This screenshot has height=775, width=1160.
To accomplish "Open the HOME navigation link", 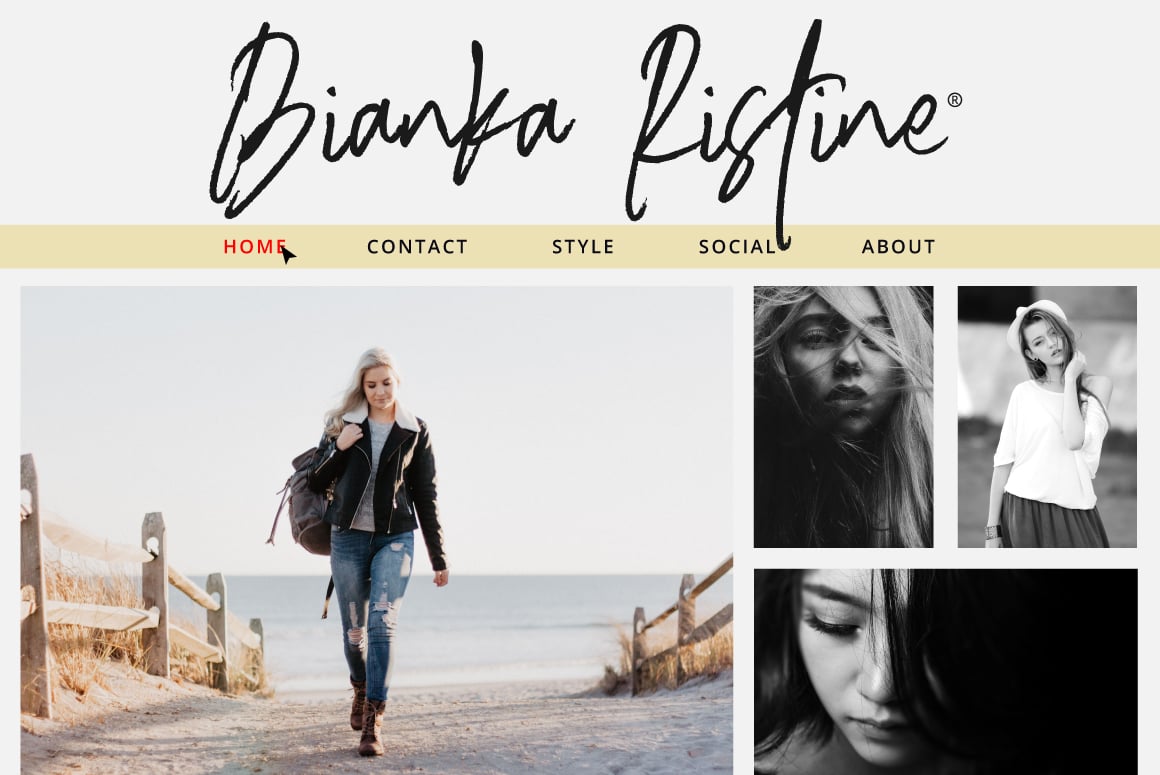I will (x=254, y=247).
